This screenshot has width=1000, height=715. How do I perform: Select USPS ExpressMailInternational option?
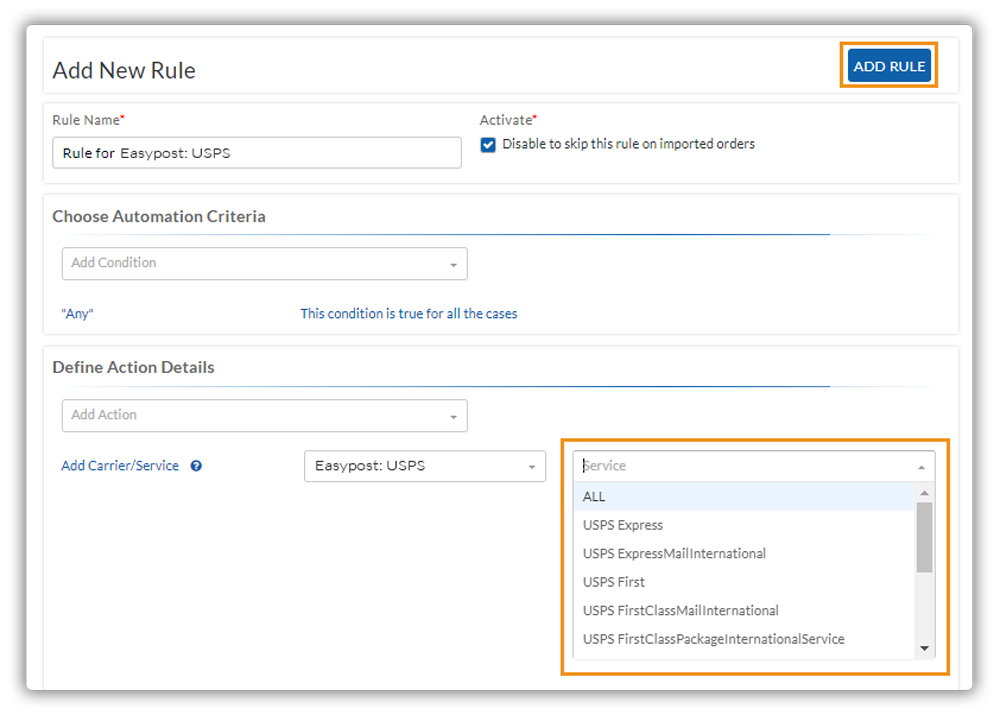click(744, 553)
